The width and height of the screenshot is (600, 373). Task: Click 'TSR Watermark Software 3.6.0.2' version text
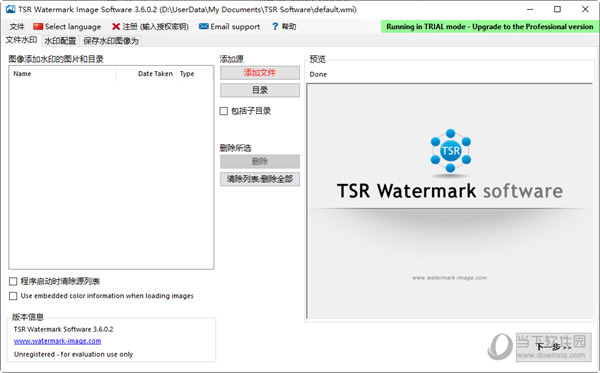[x=64, y=329]
